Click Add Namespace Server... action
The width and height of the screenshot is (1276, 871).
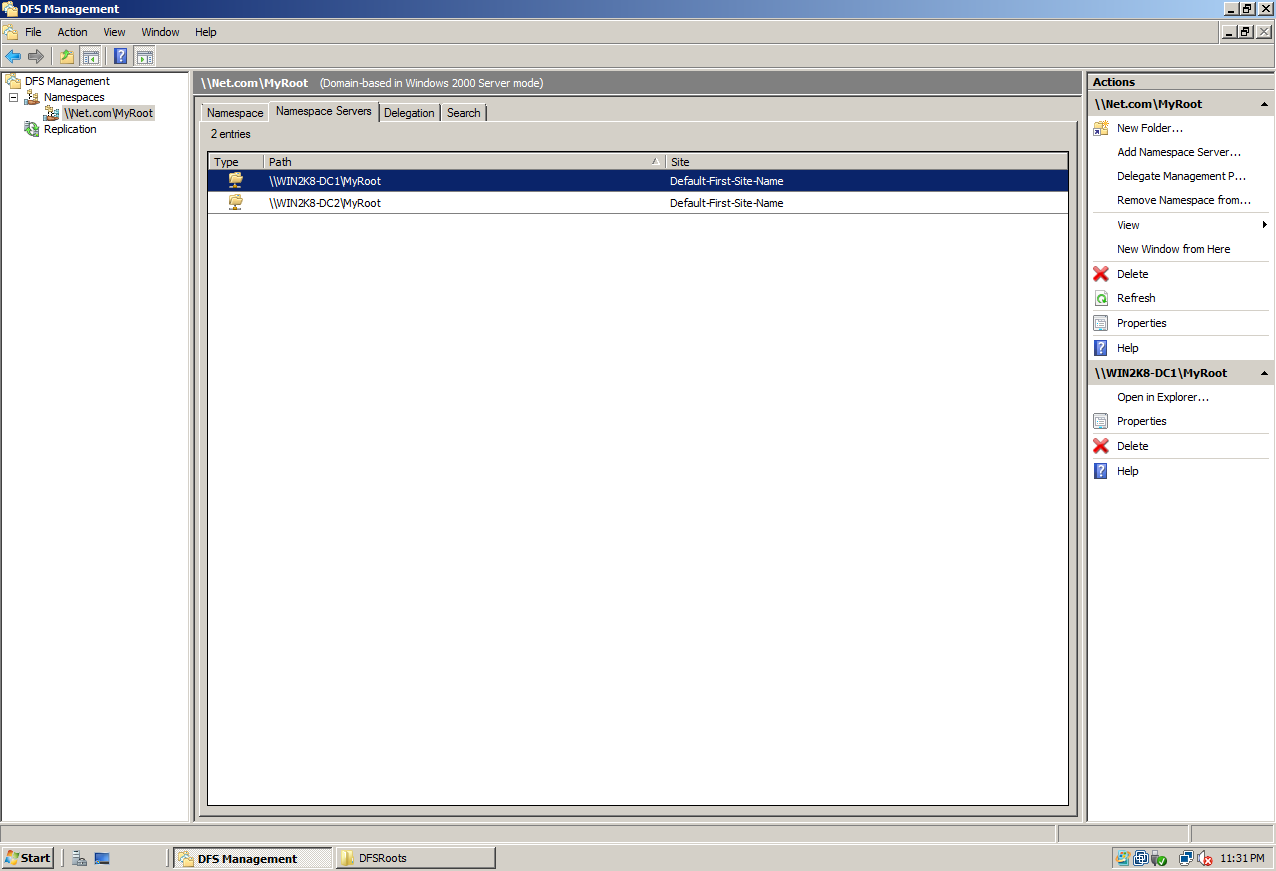[x=1179, y=152]
